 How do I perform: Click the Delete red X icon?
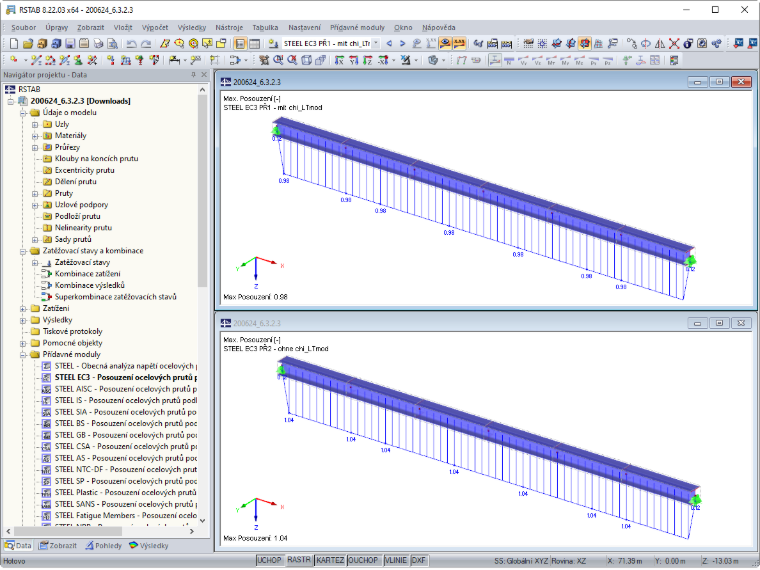674,44
